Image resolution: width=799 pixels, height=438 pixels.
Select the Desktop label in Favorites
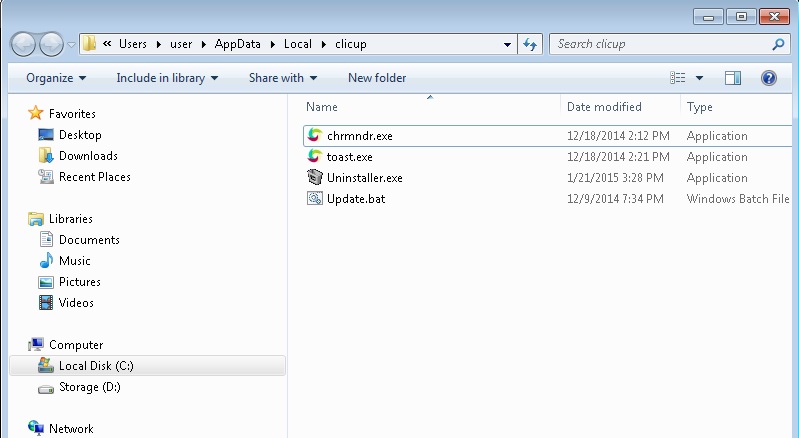[x=80, y=135]
